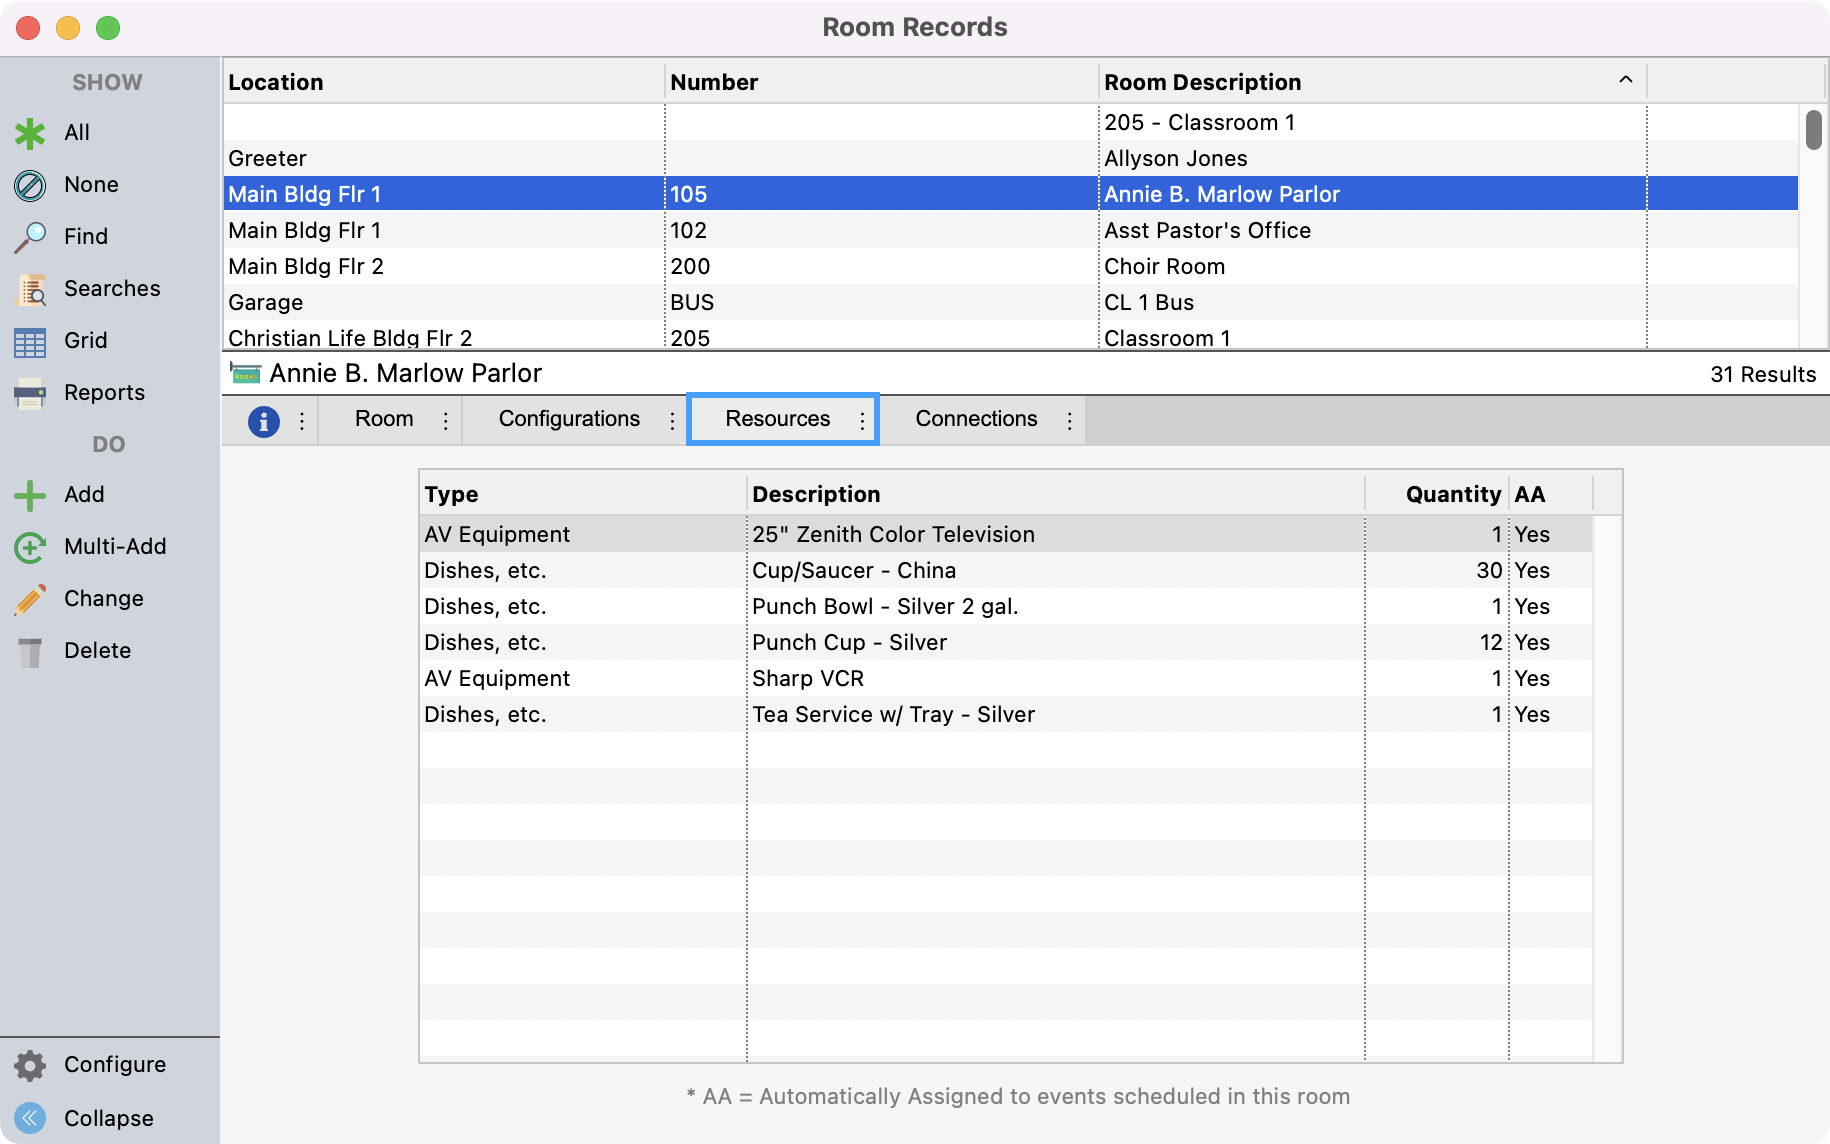This screenshot has height=1144, width=1830.
Task: Switch to the Configurations tab
Action: pyautogui.click(x=569, y=419)
